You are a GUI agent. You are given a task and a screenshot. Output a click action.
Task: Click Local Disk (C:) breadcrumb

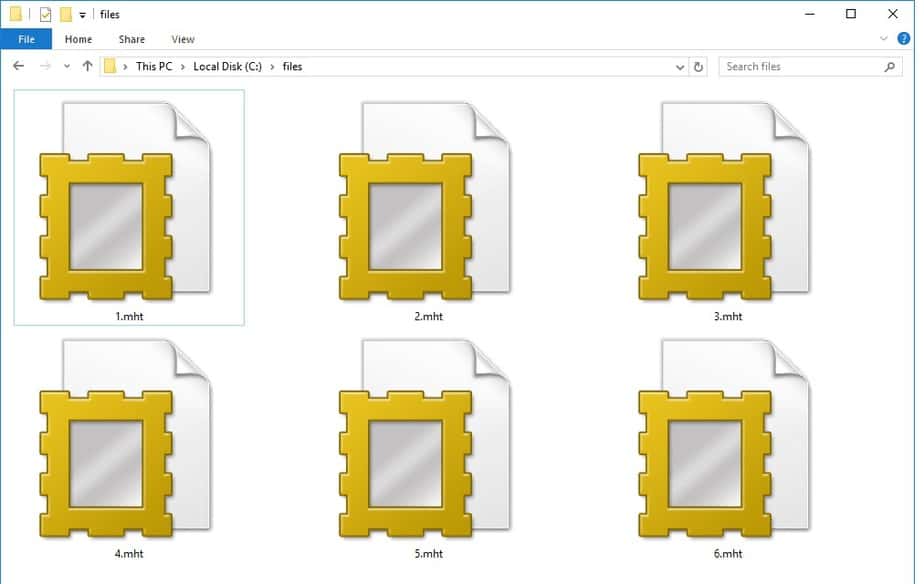[227, 67]
